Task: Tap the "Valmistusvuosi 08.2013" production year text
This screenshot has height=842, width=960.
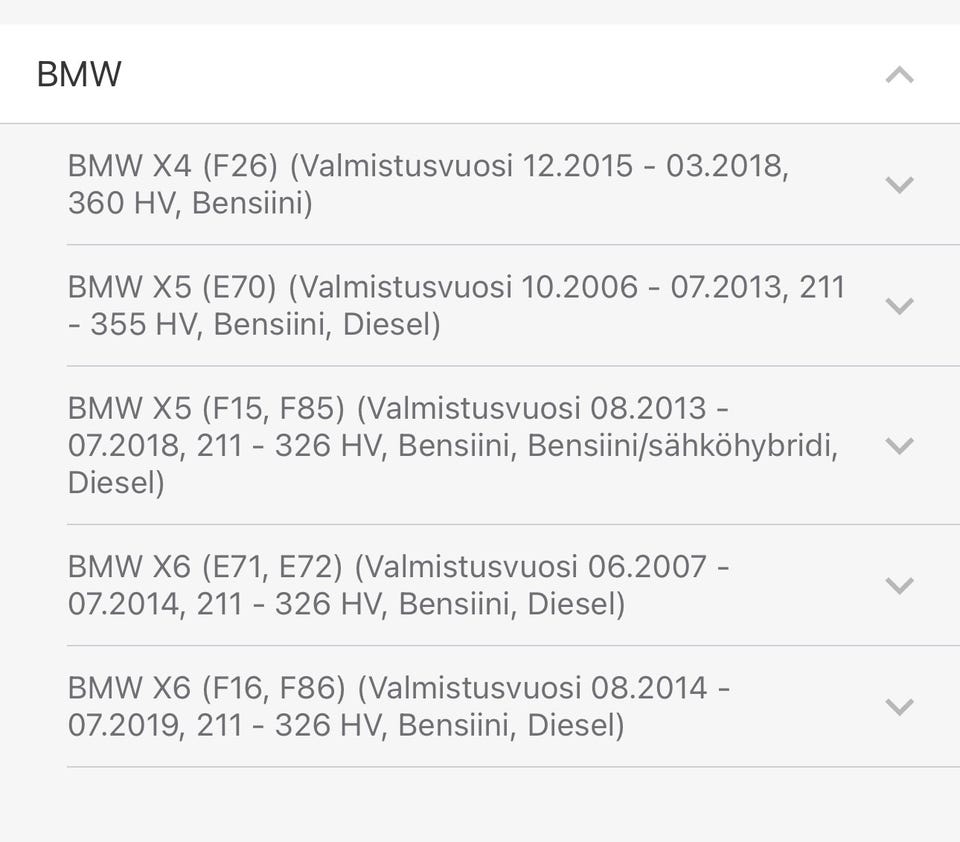Action: (531, 408)
